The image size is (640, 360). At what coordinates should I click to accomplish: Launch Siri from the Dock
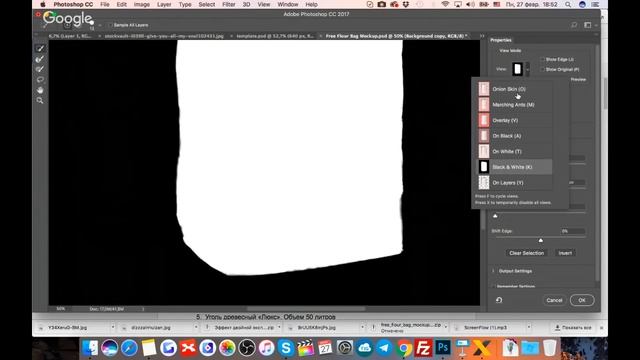pos(109,348)
